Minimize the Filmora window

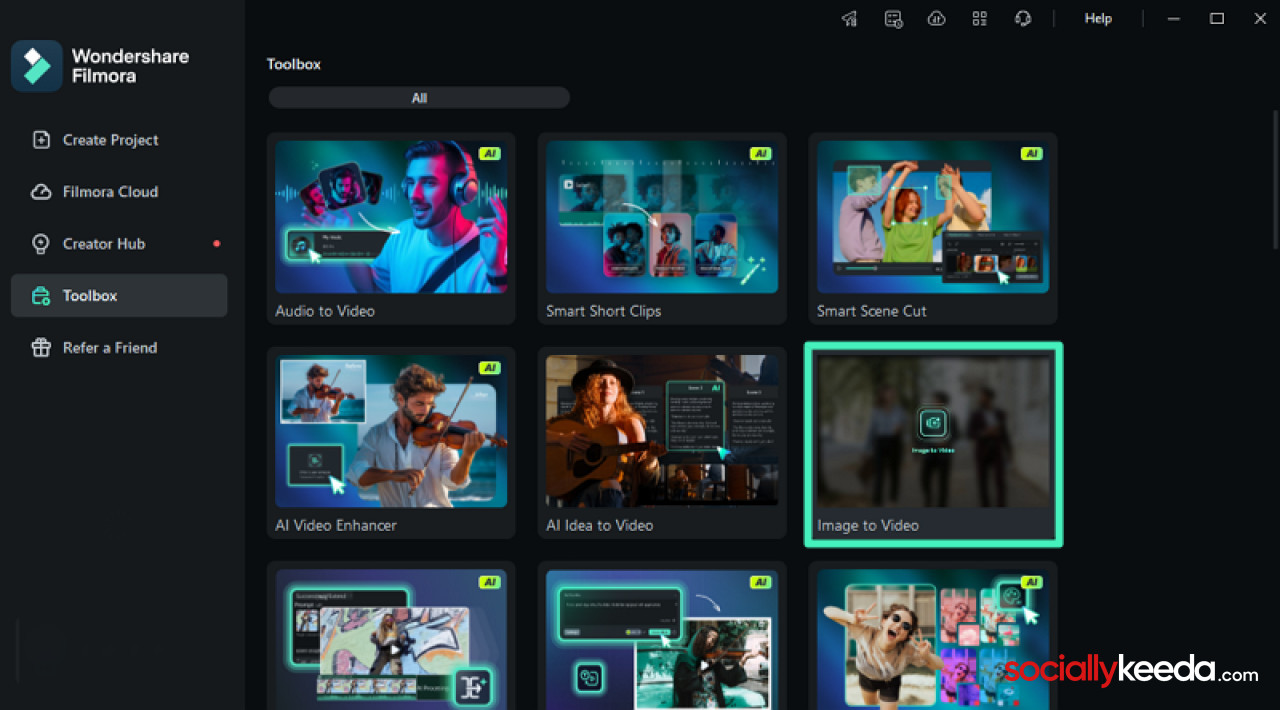tap(1174, 19)
